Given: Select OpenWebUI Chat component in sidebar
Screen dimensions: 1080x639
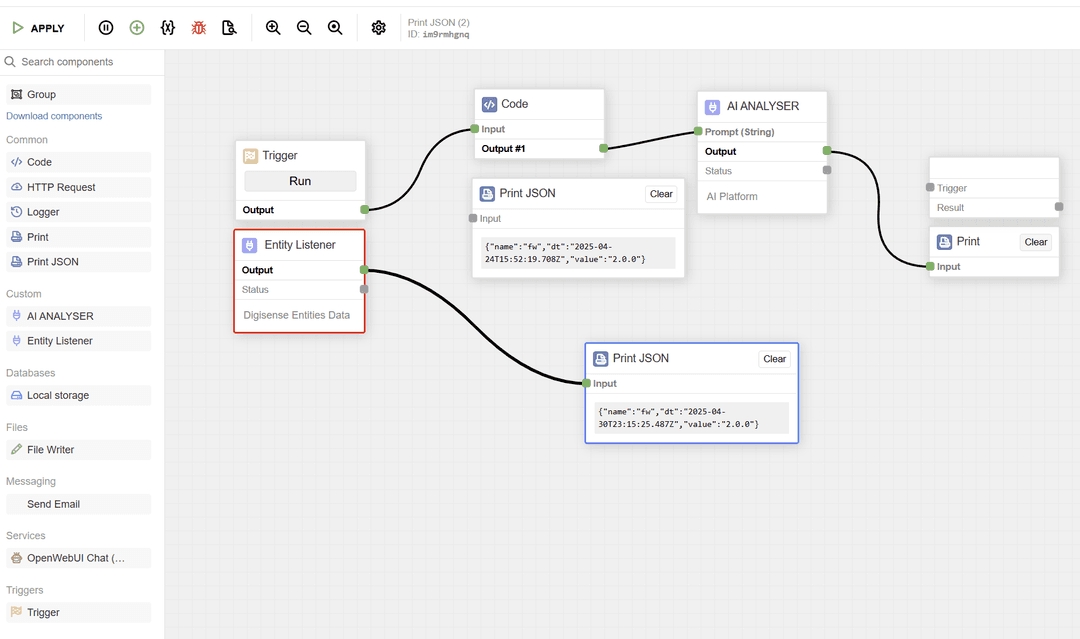Looking at the screenshot, I should (x=79, y=558).
